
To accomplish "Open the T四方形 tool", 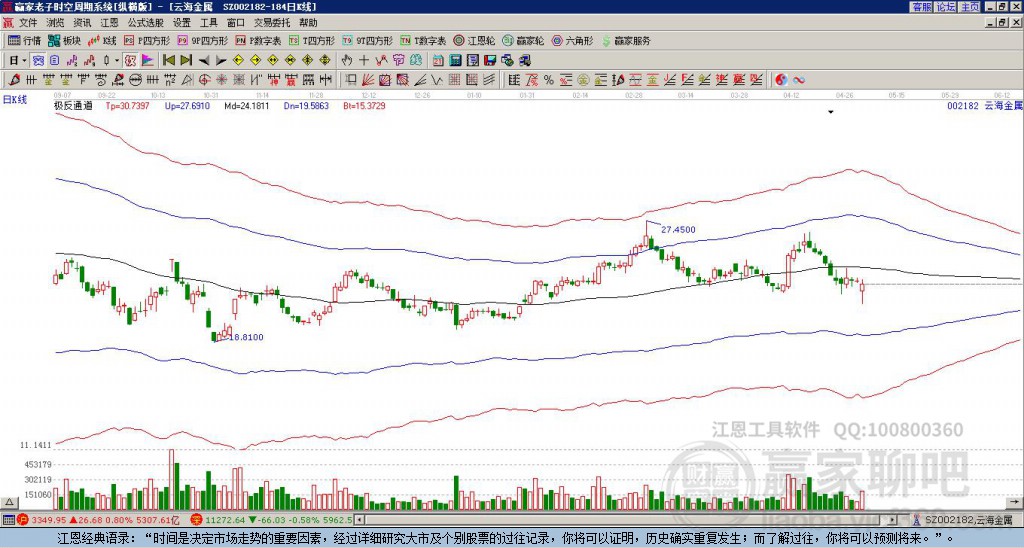I will click(x=312, y=40).
